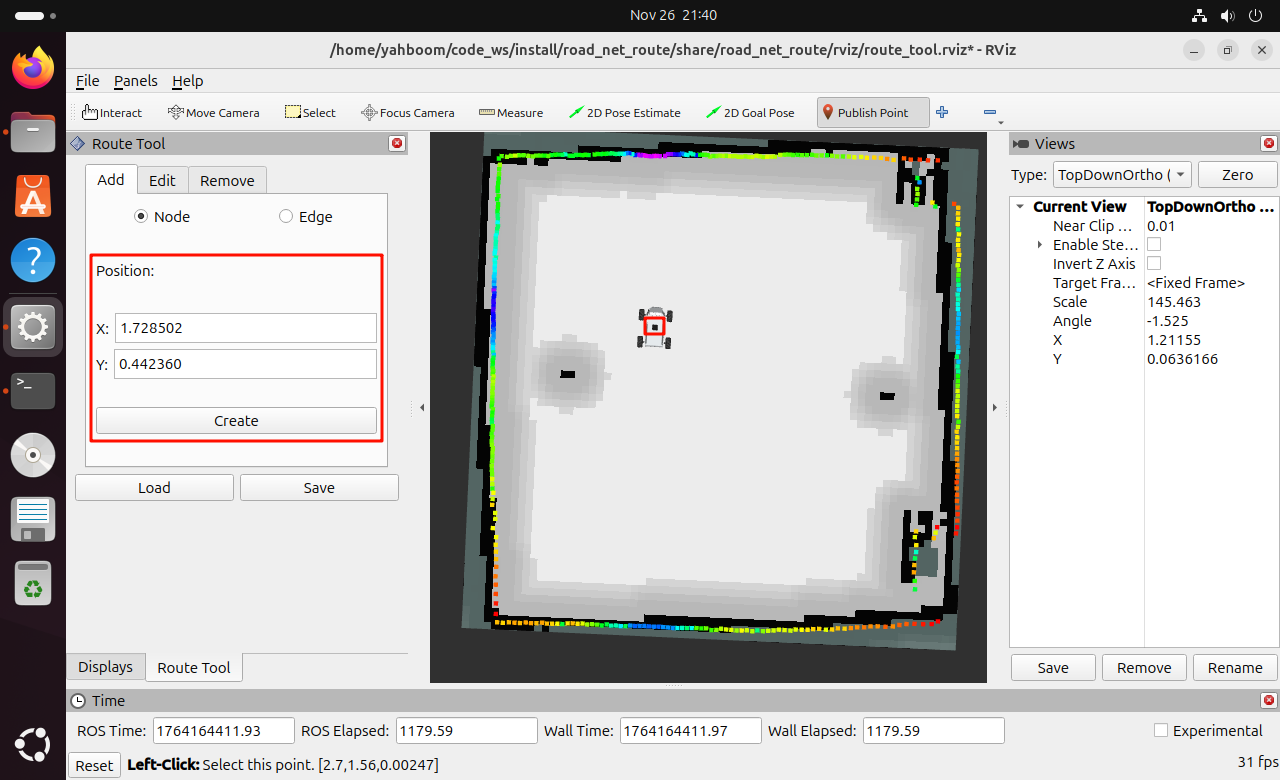The height and width of the screenshot is (780, 1280).
Task: Open the view Type dropdown
Action: coord(1121,175)
